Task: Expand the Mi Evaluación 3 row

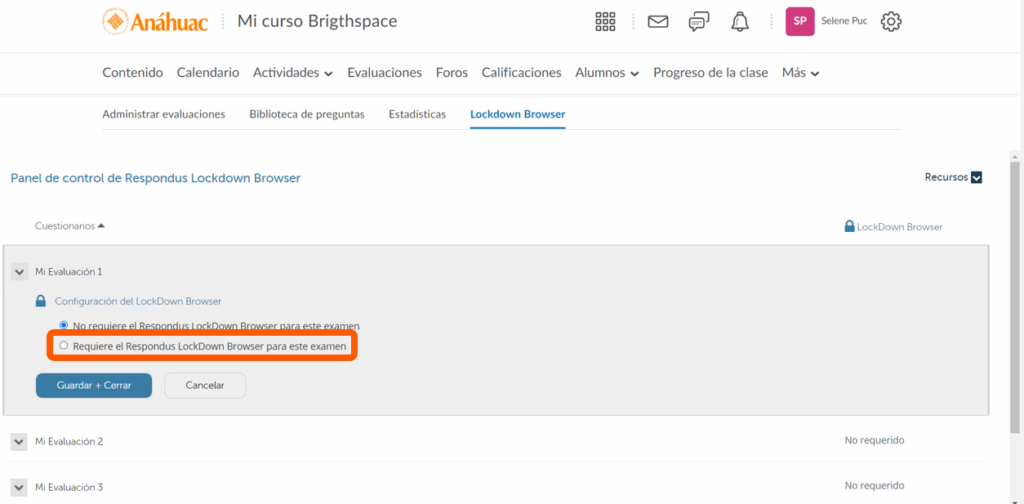Action: coord(19,487)
